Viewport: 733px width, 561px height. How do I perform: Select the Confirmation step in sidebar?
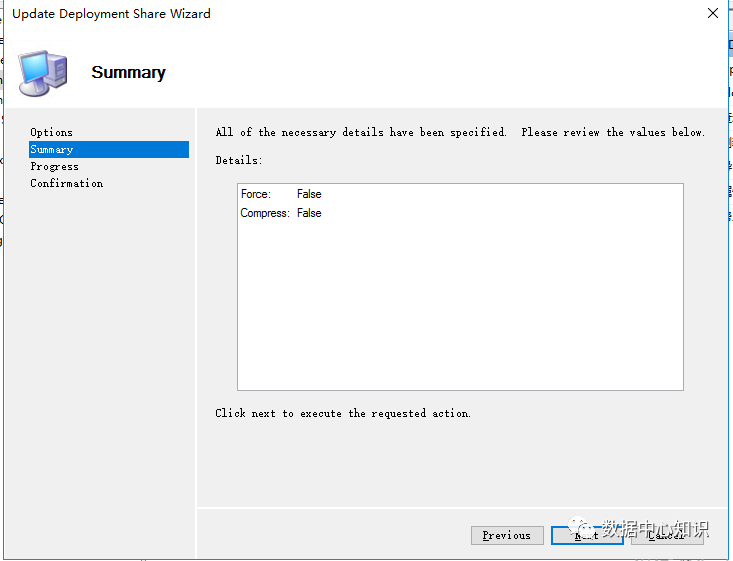click(x=66, y=183)
